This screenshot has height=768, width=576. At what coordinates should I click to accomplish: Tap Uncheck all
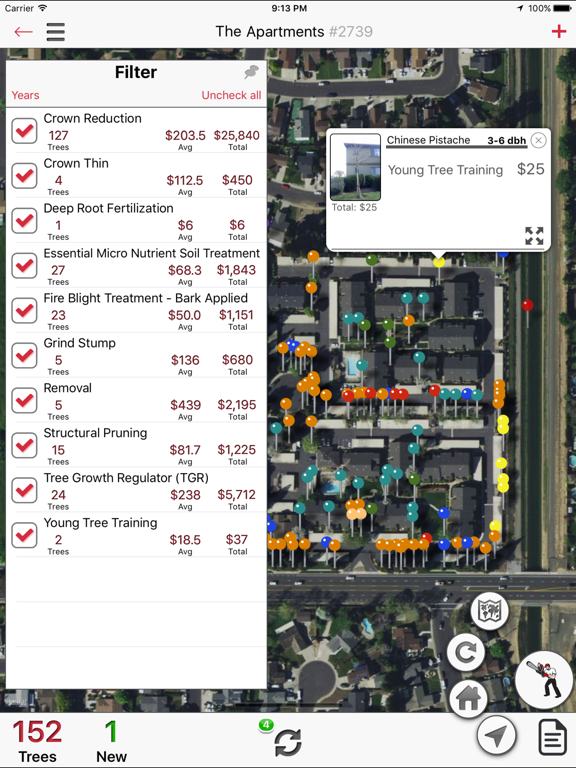click(231, 96)
